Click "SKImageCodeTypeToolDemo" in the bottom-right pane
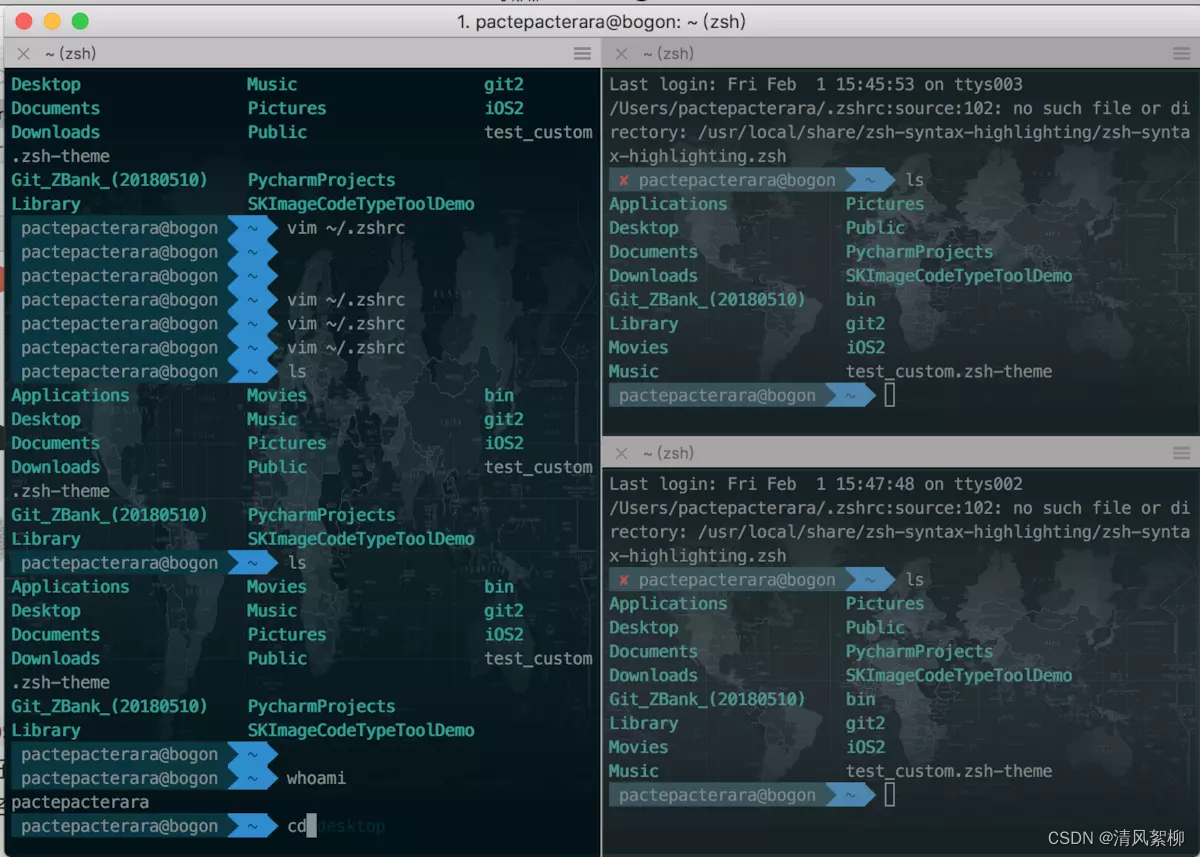The width and height of the screenshot is (1200, 857). point(959,676)
